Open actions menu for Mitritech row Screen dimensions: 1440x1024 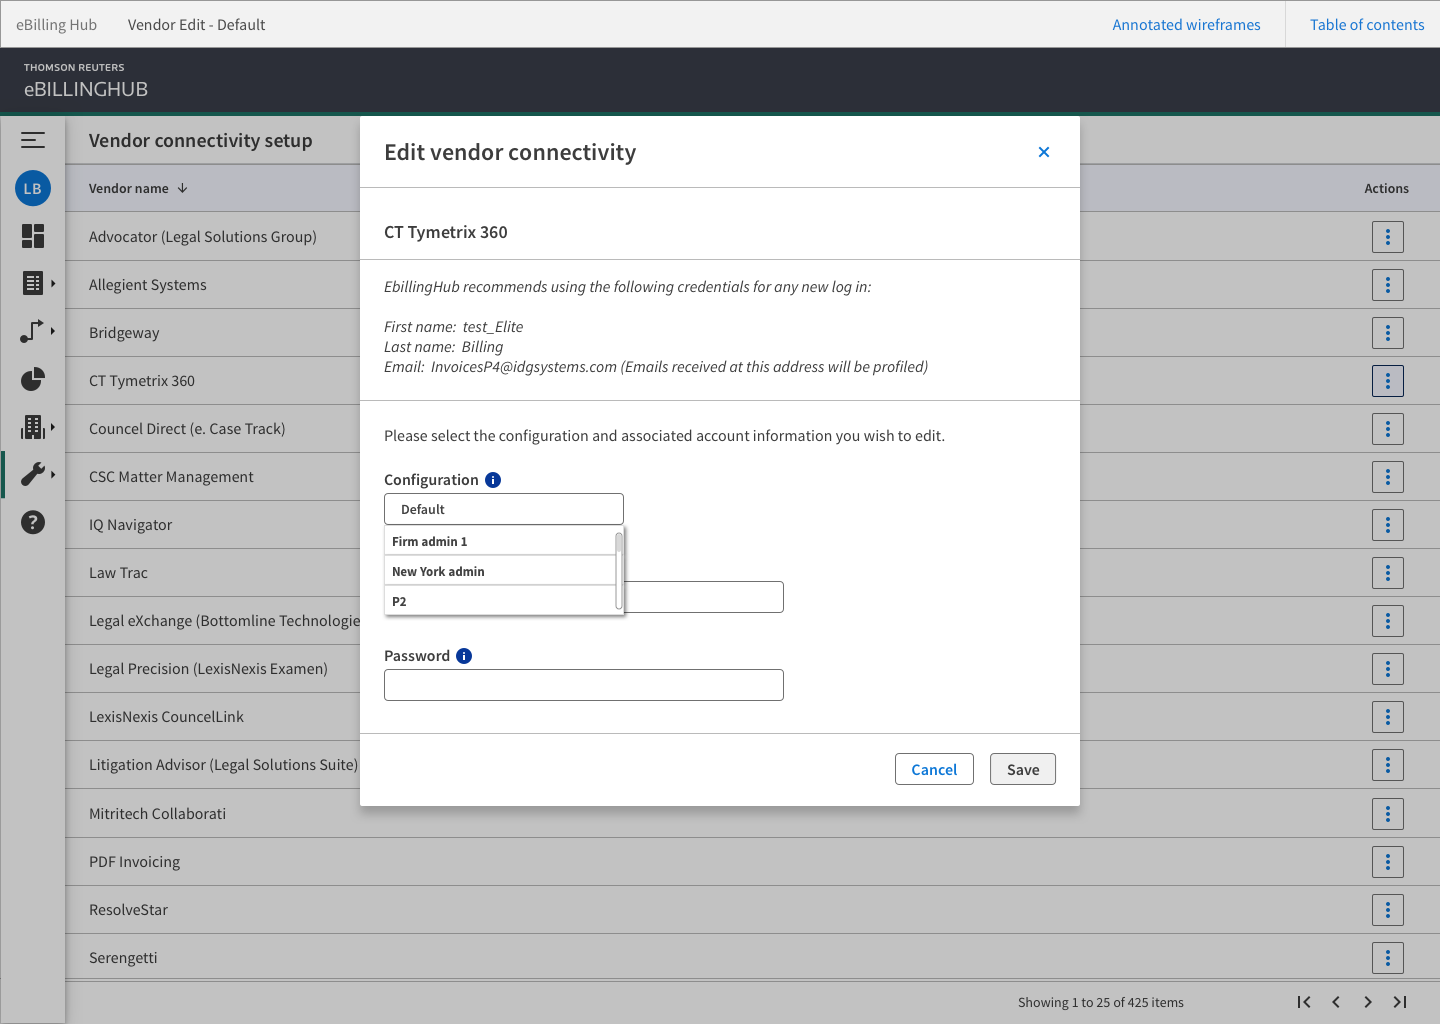tap(1388, 814)
